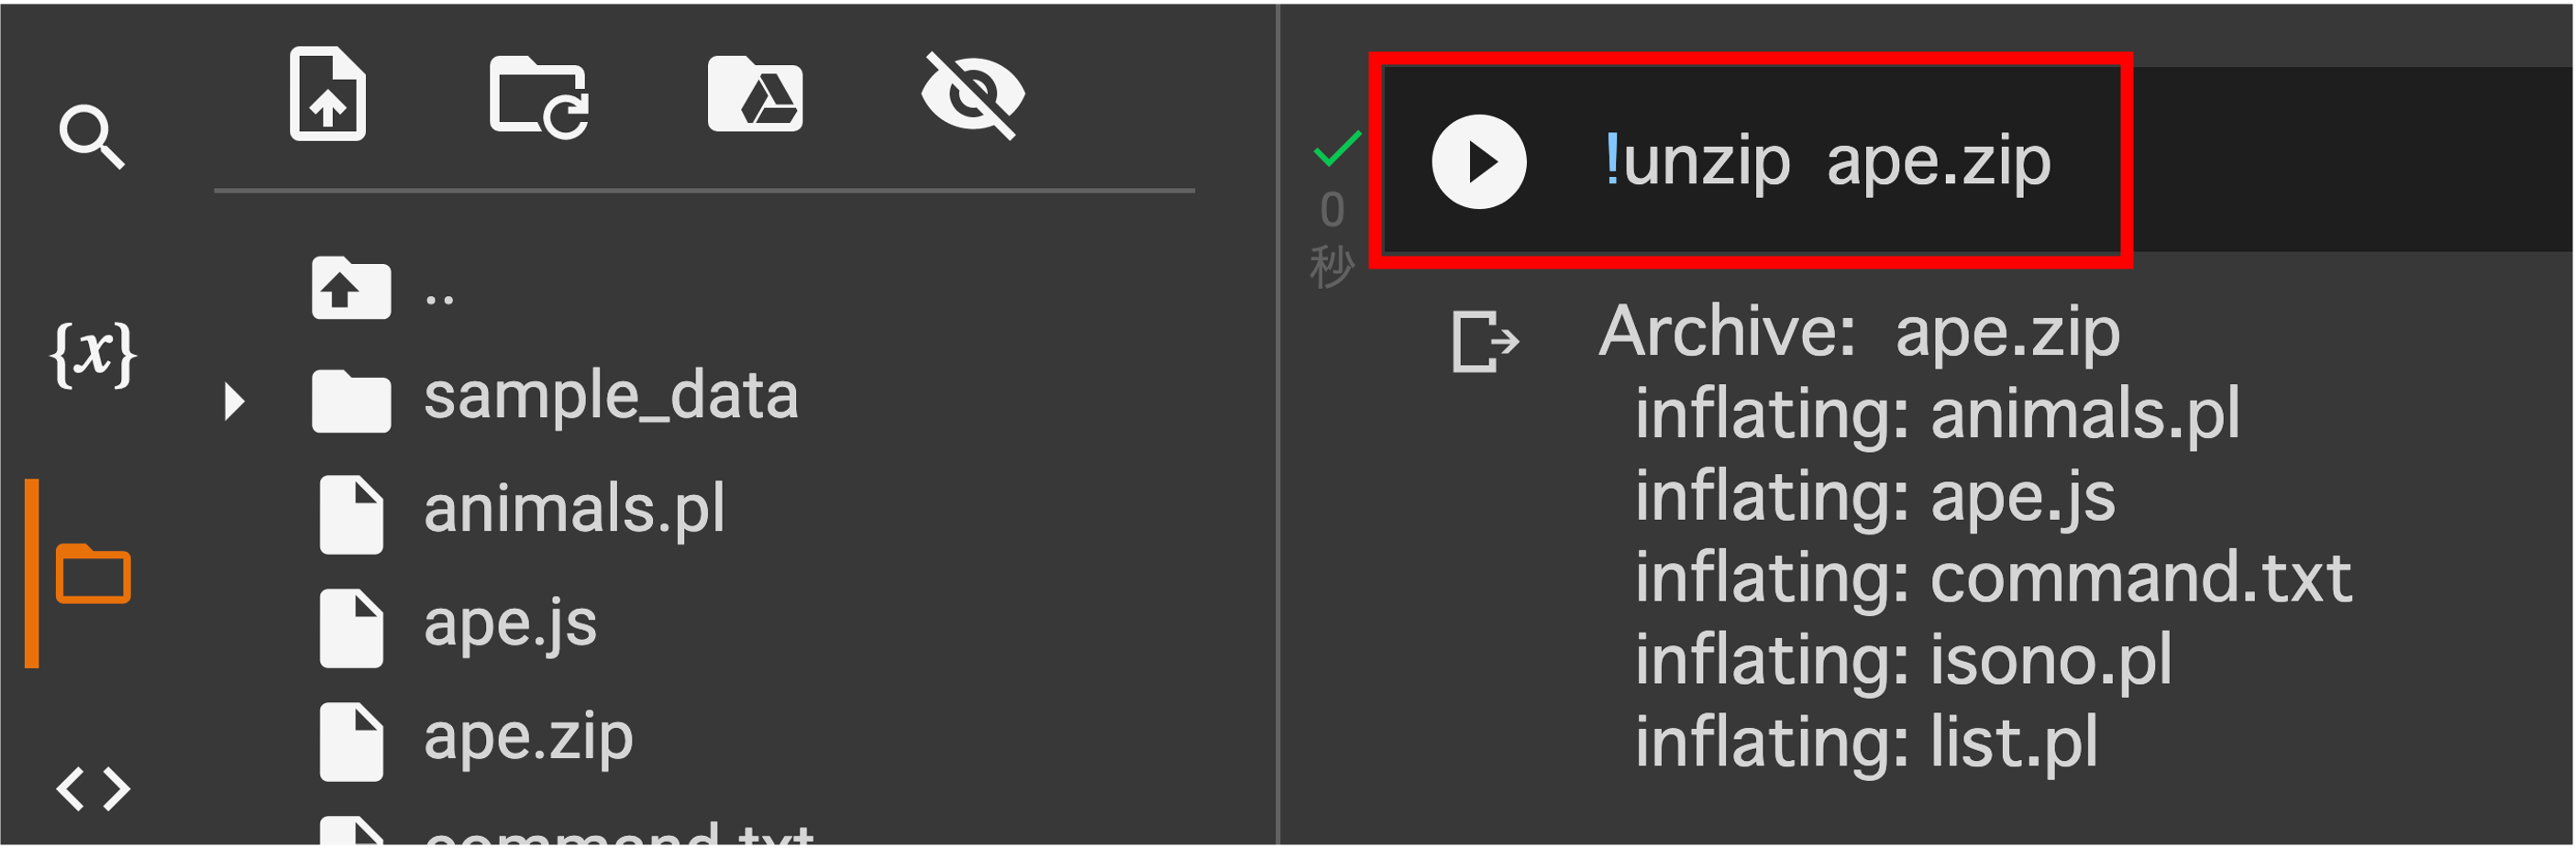
Task: Upload a file to session storage
Action: click(328, 93)
